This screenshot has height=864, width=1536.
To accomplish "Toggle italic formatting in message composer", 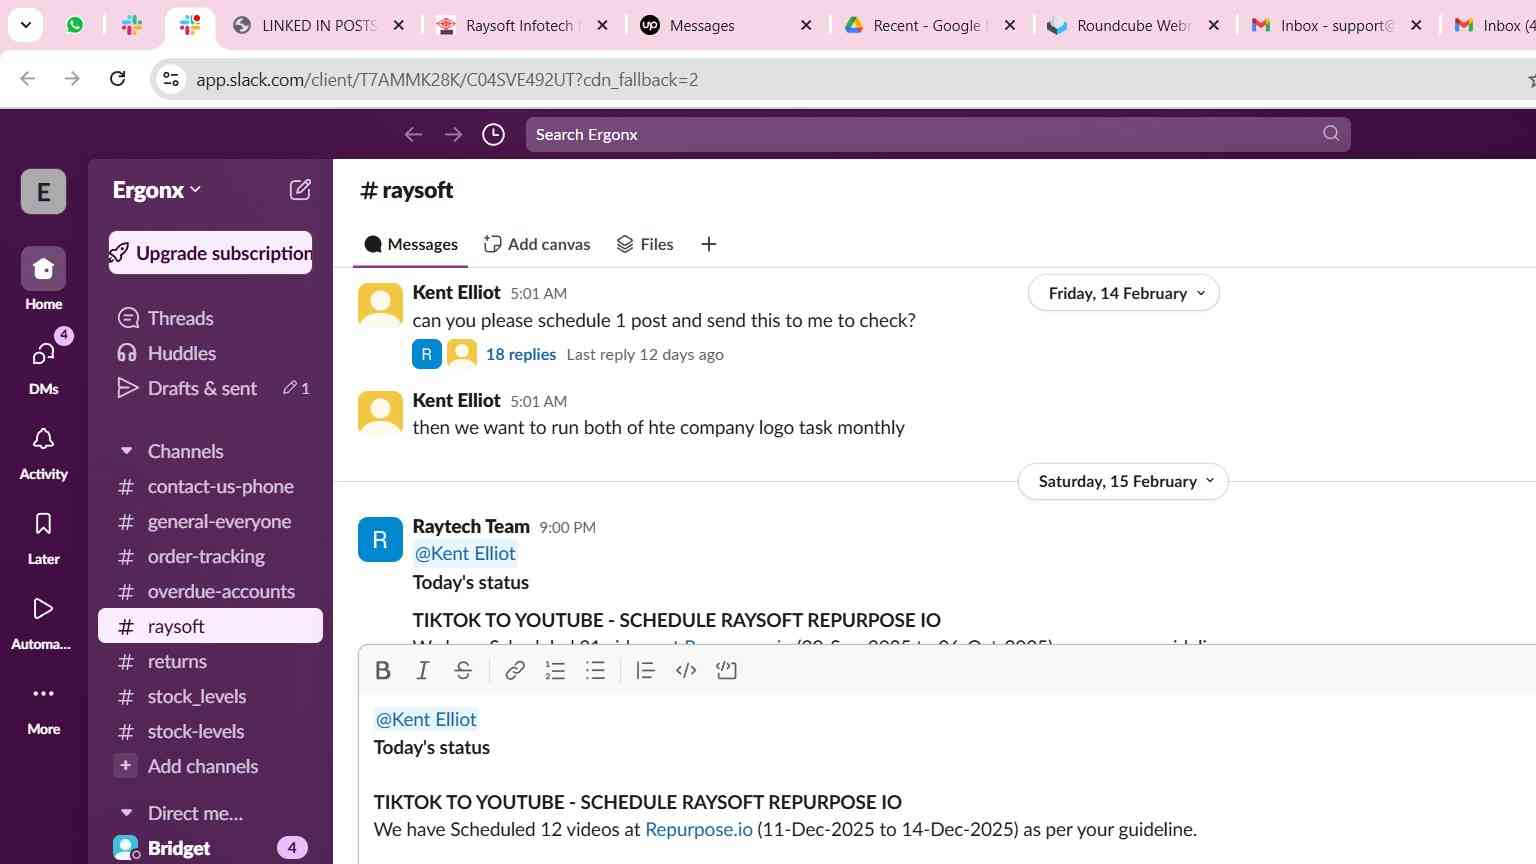I will (x=423, y=671).
